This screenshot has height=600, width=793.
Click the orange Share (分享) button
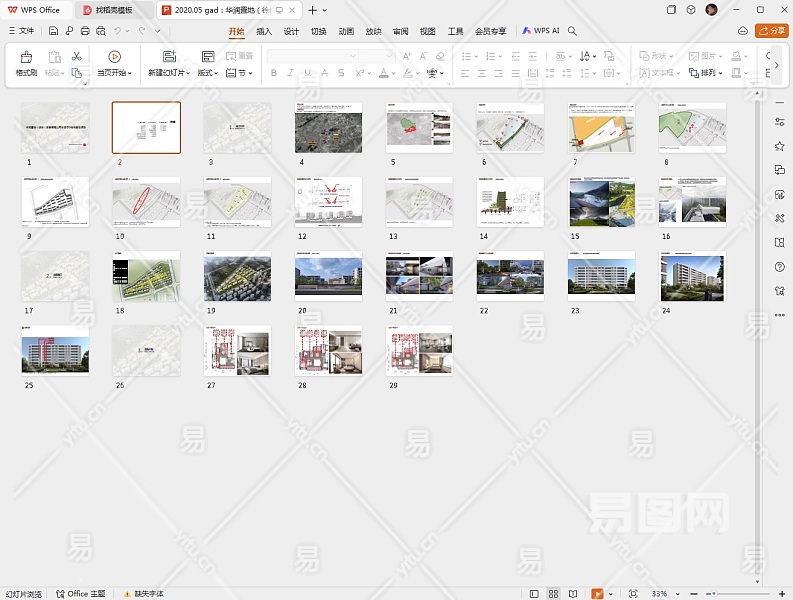pyautogui.click(x=771, y=31)
